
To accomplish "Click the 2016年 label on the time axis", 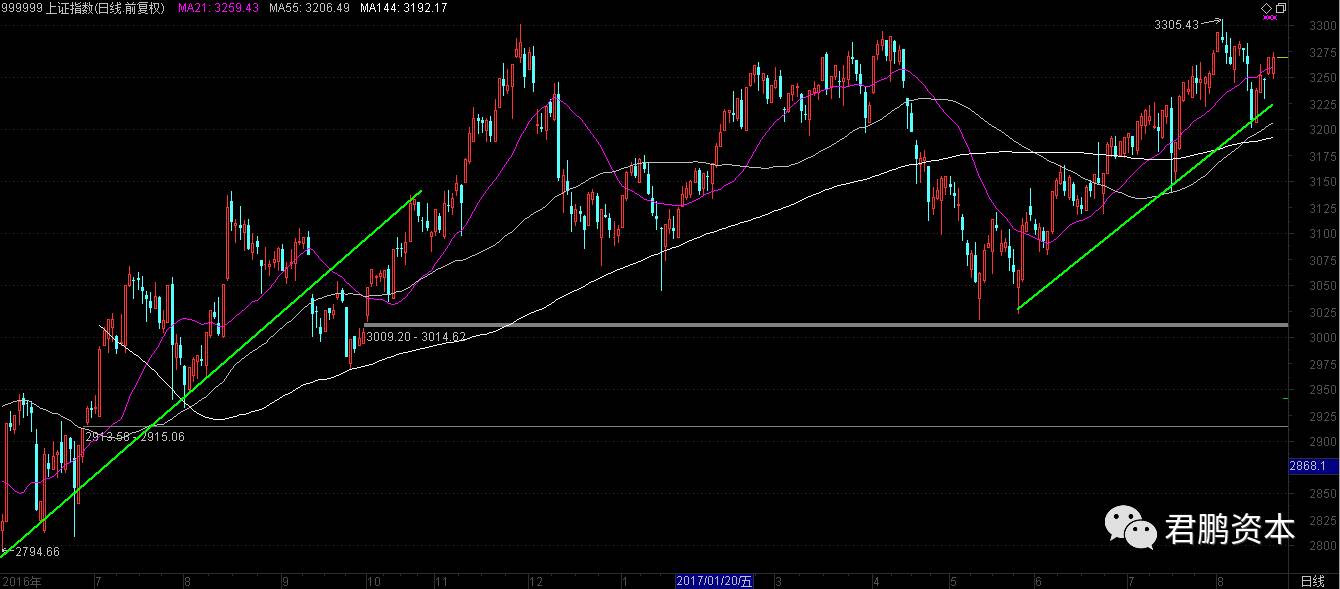I will [x=22, y=580].
